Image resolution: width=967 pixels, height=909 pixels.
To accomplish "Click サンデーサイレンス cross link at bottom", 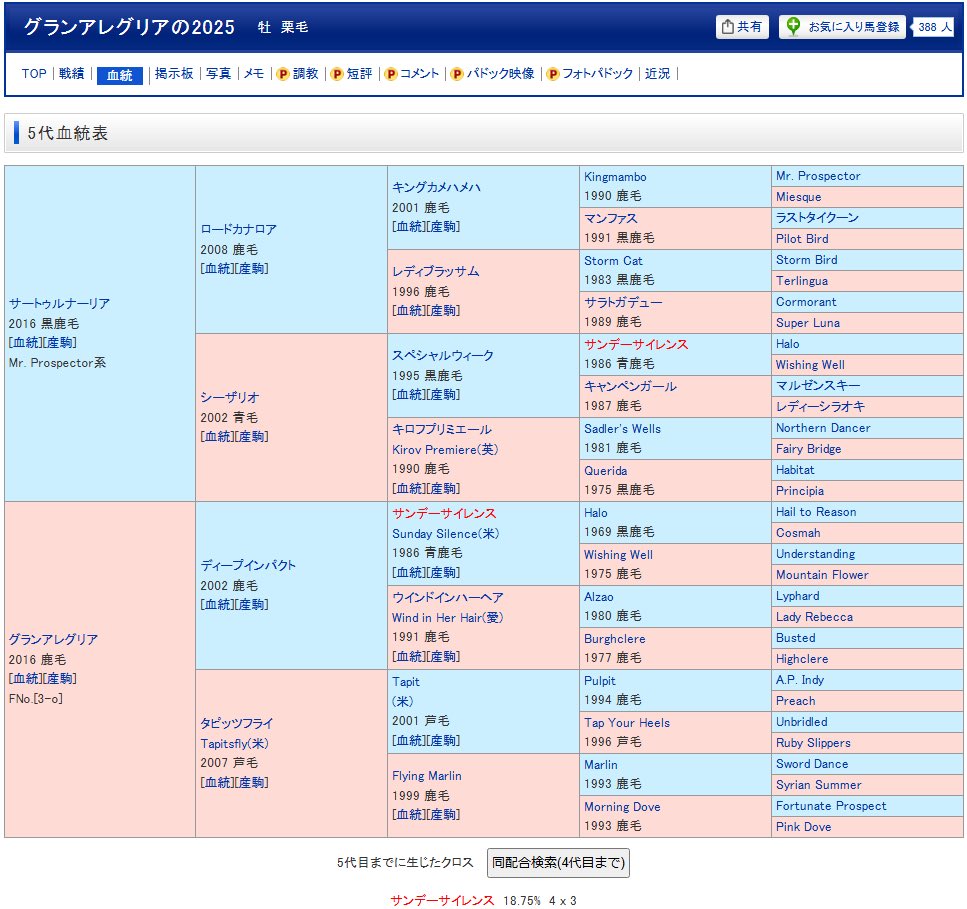I will tap(442, 900).
